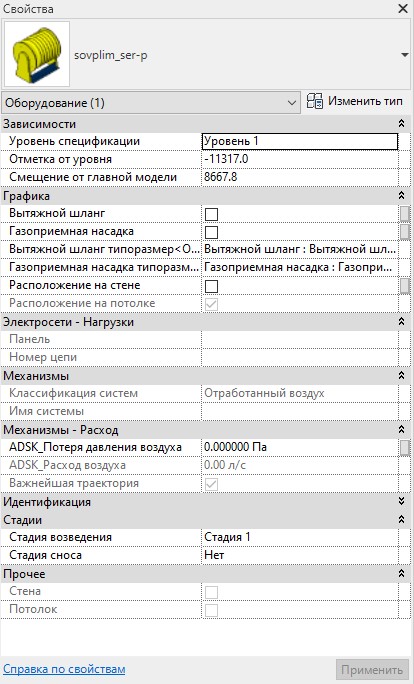The width and height of the screenshot is (414, 684).
Task: Collapse the Графика section
Action: (401, 196)
